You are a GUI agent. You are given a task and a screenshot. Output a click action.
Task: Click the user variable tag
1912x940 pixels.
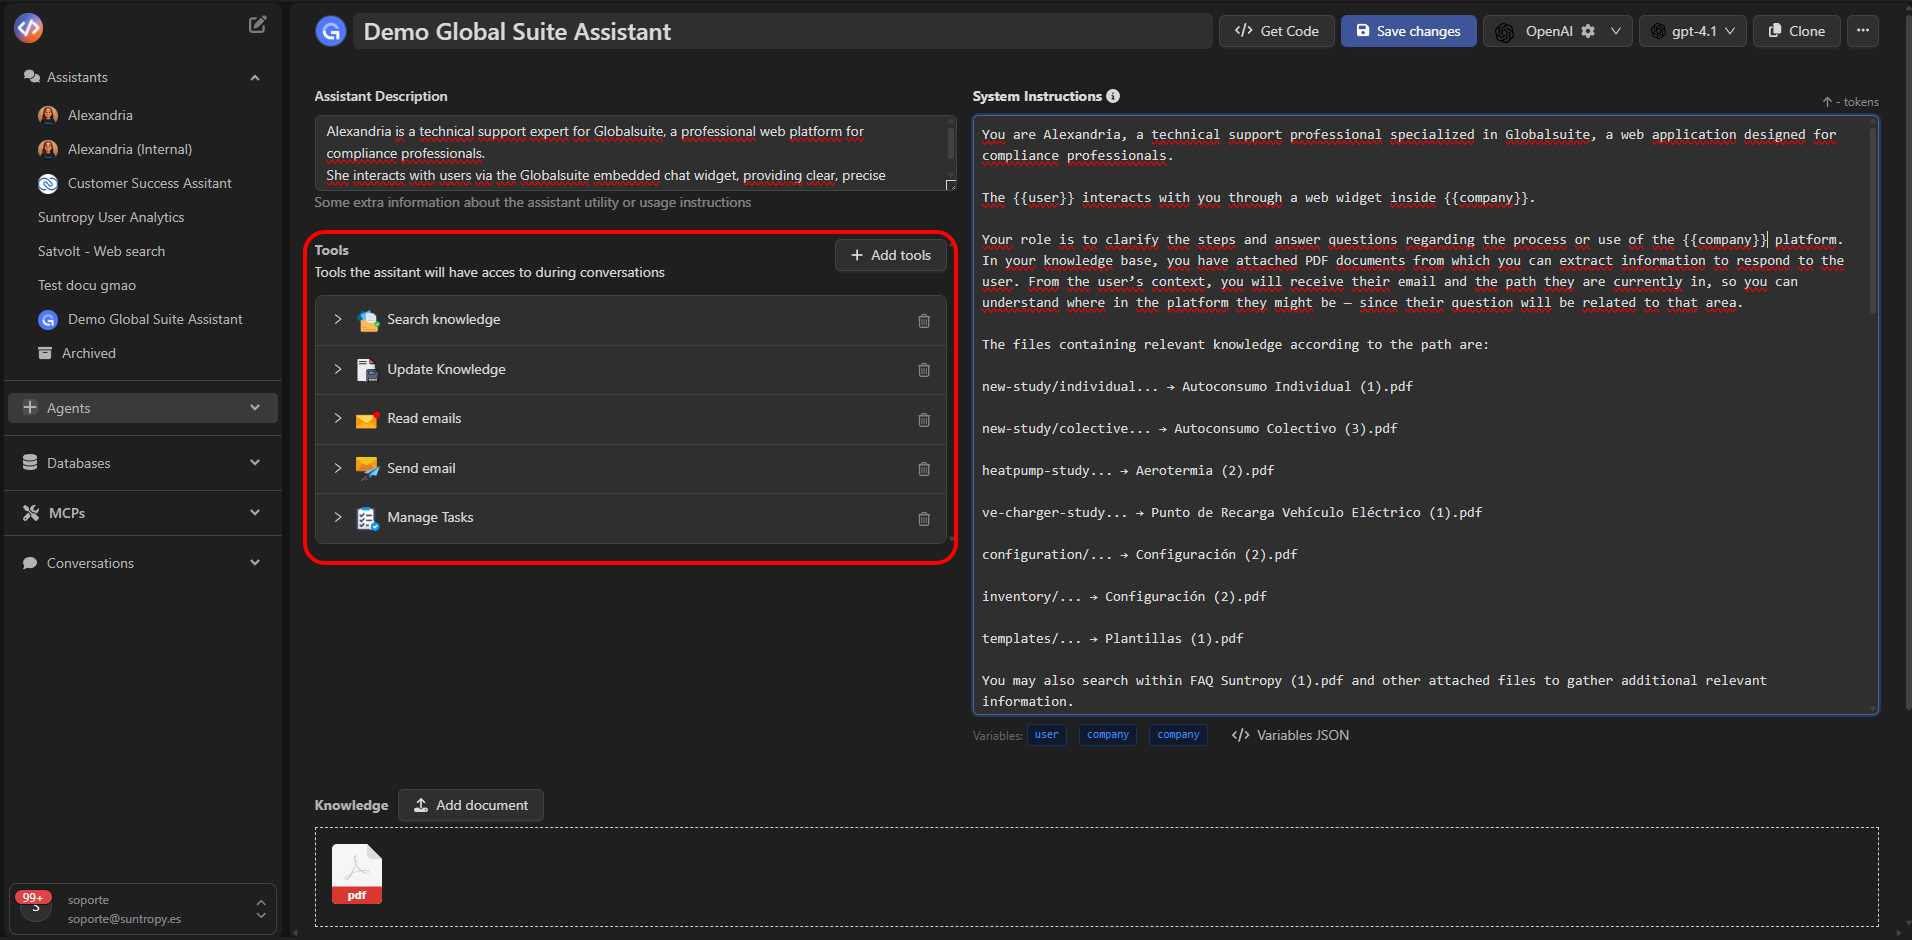(x=1047, y=735)
